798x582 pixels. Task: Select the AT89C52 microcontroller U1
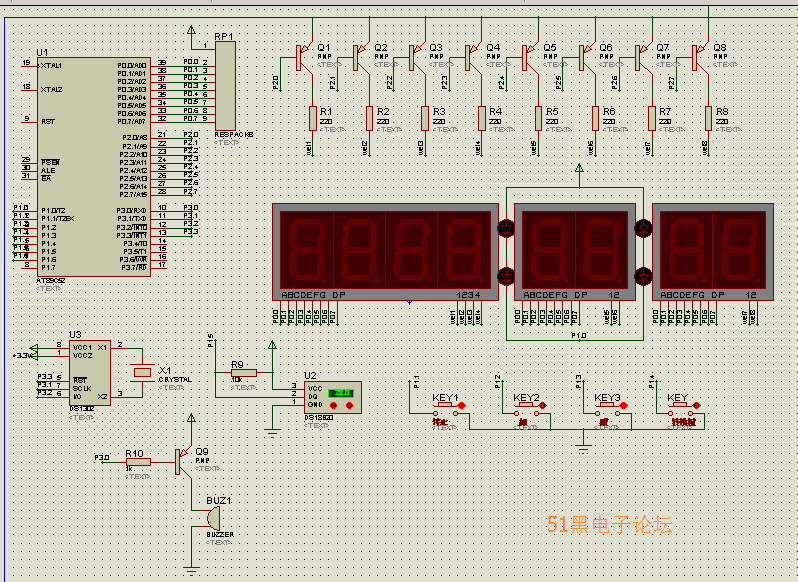coord(94,167)
